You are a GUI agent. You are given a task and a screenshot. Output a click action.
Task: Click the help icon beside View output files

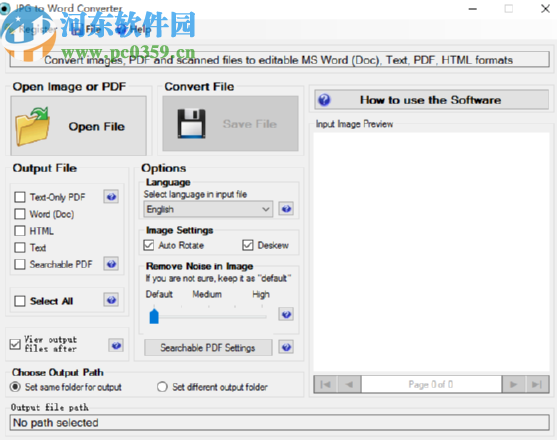coord(116,345)
